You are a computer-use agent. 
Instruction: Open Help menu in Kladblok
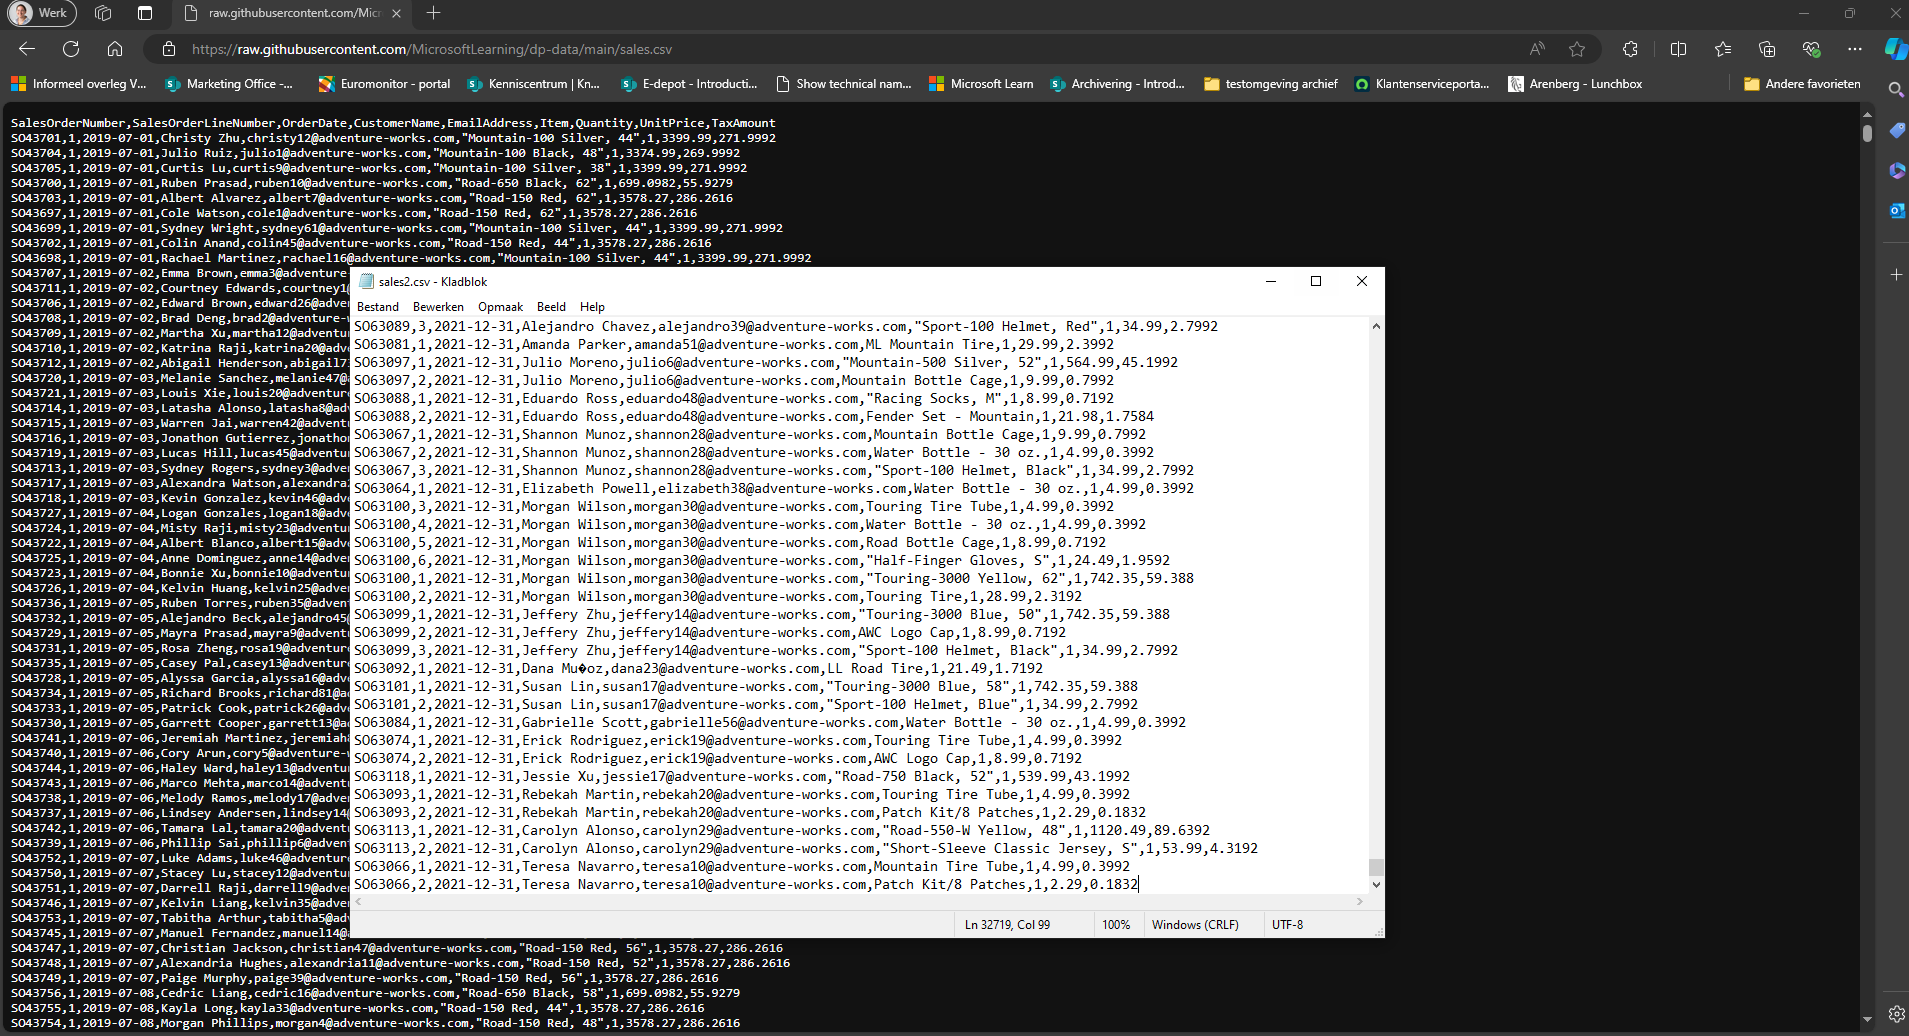(x=592, y=307)
